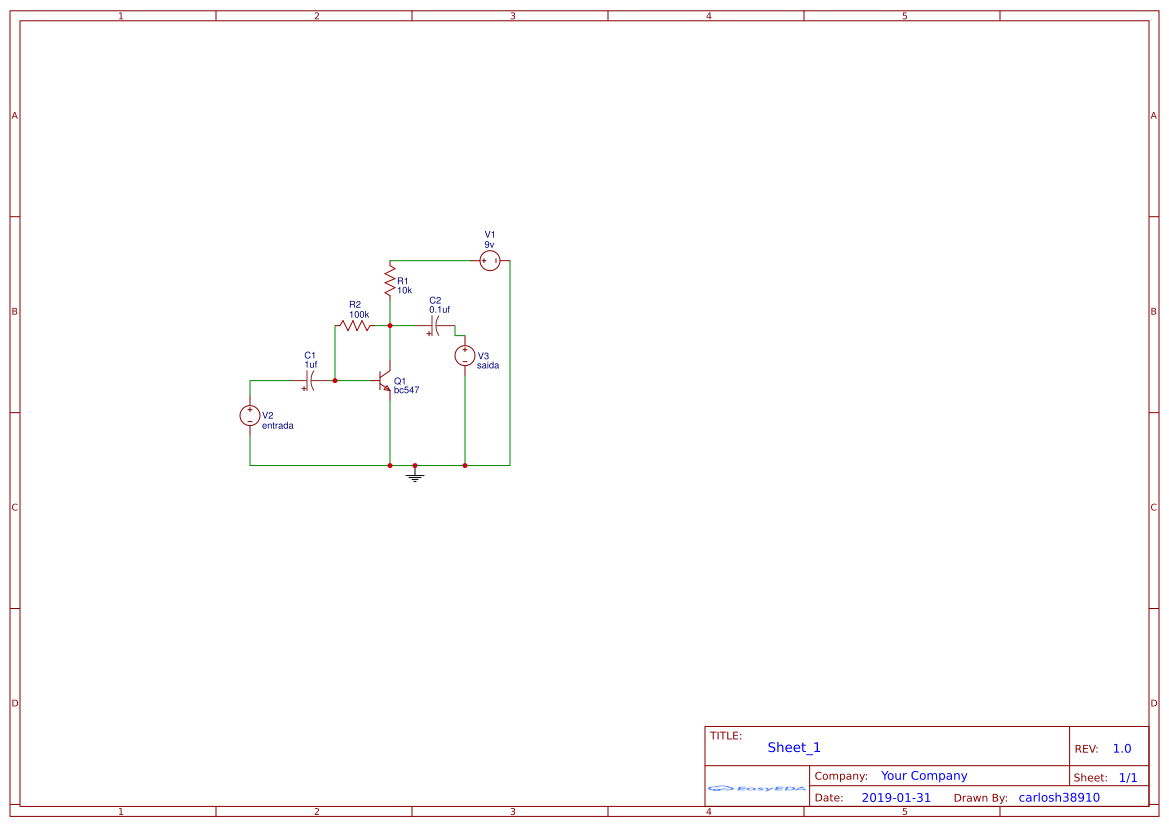Click the drawn by name 'carlosh38910'

(x=1059, y=798)
